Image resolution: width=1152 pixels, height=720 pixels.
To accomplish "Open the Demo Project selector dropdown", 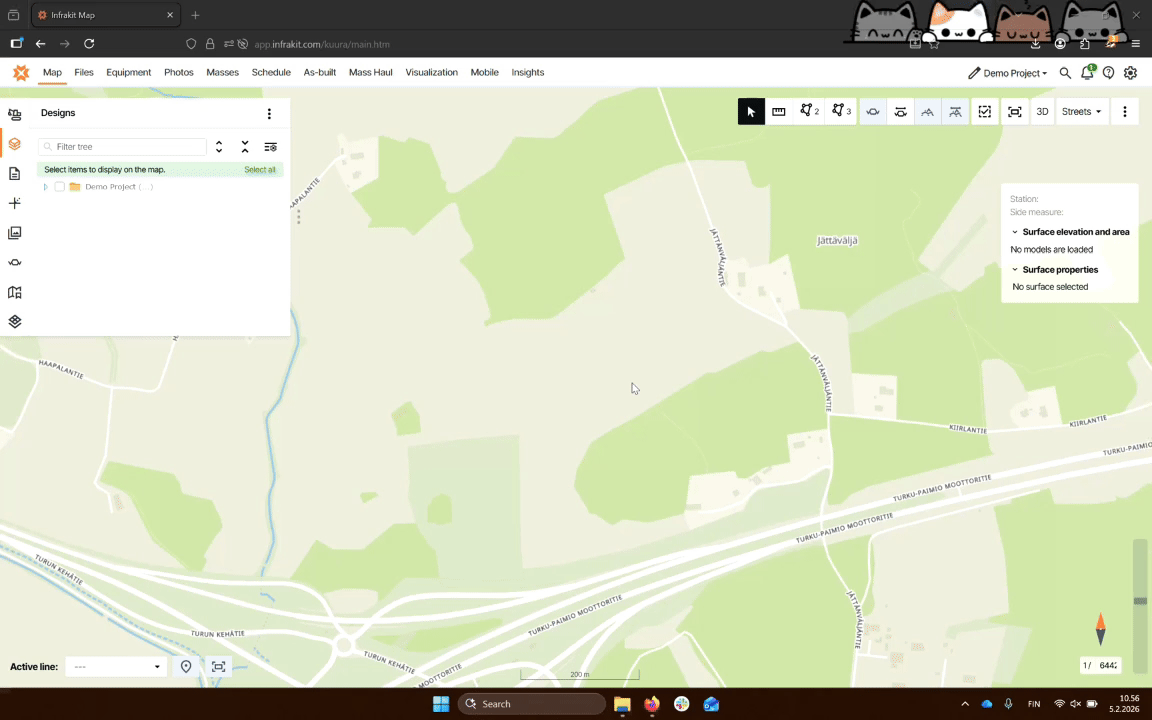I will pos(1007,73).
